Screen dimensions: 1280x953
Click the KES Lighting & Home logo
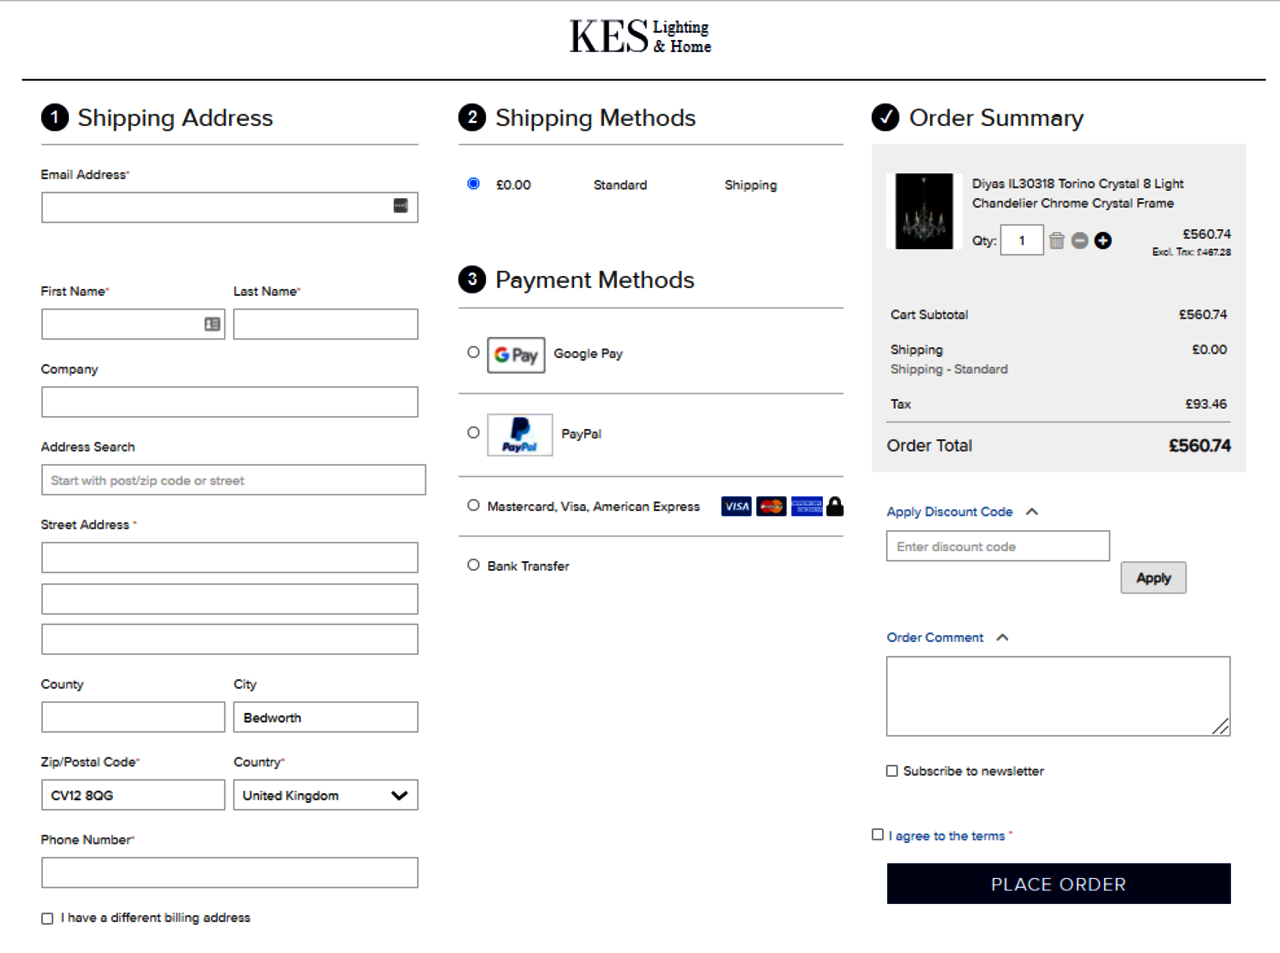click(x=640, y=37)
